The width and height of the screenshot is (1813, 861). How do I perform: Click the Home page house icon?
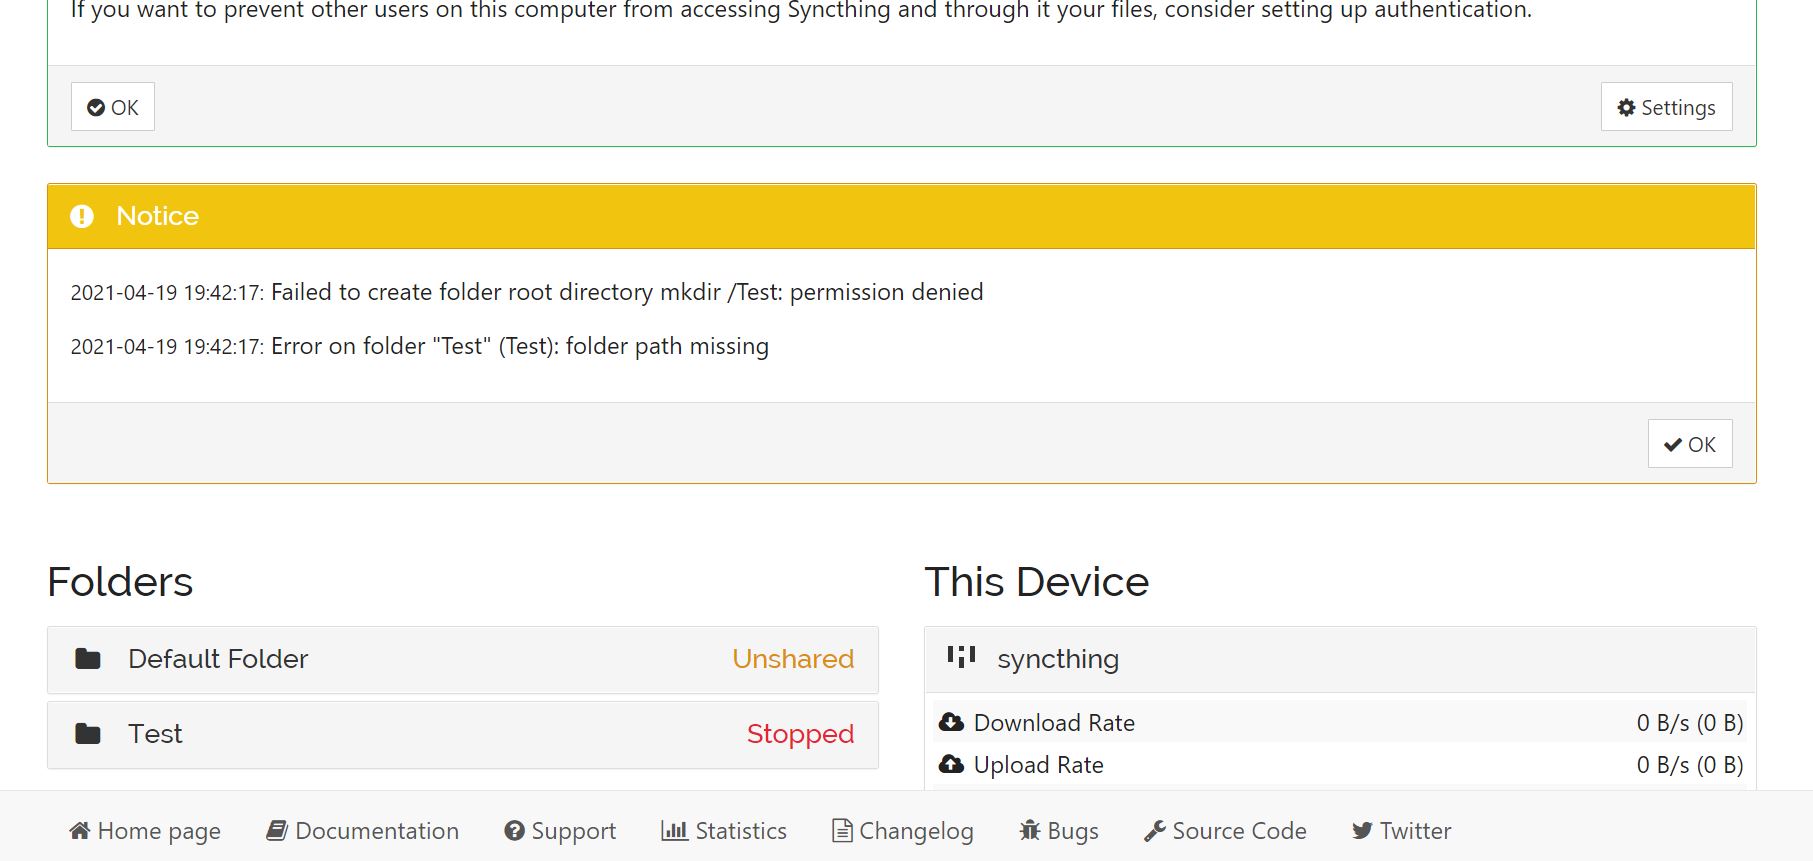coord(80,831)
